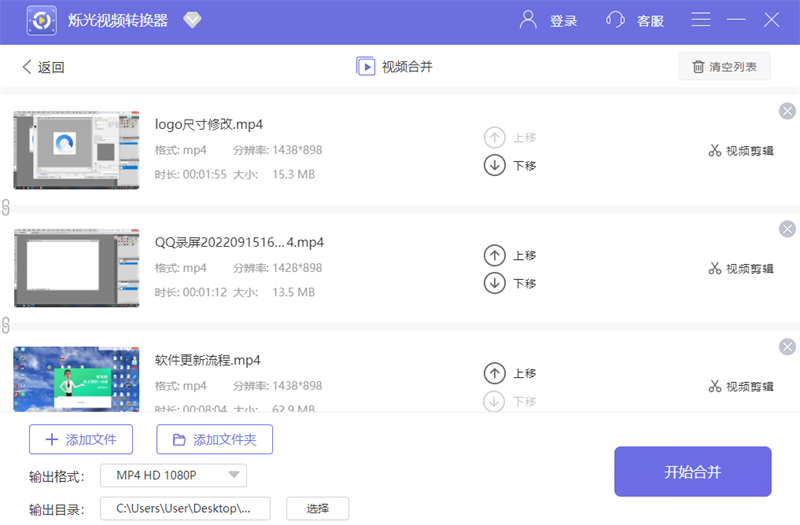Click the output directory path field
This screenshot has width=800, height=525.
[185, 508]
